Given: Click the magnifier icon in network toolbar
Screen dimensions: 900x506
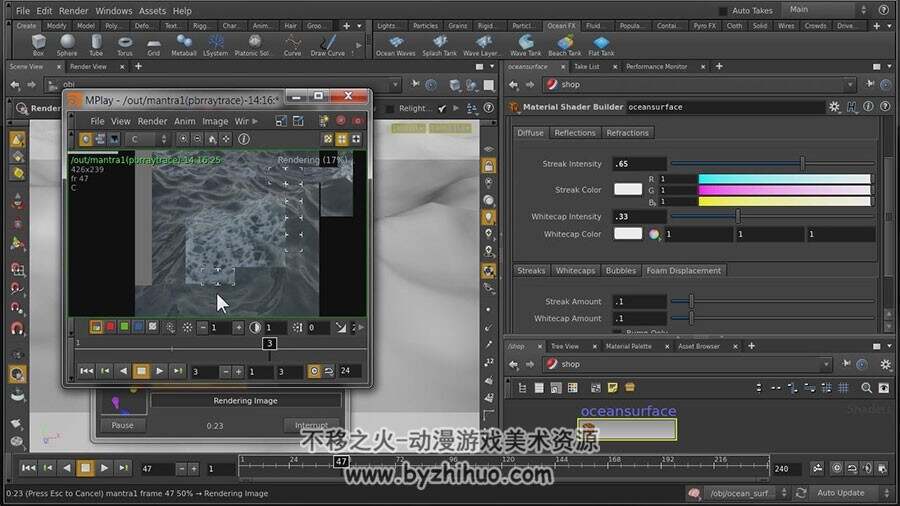Looking at the screenshot, I should click(866, 388).
